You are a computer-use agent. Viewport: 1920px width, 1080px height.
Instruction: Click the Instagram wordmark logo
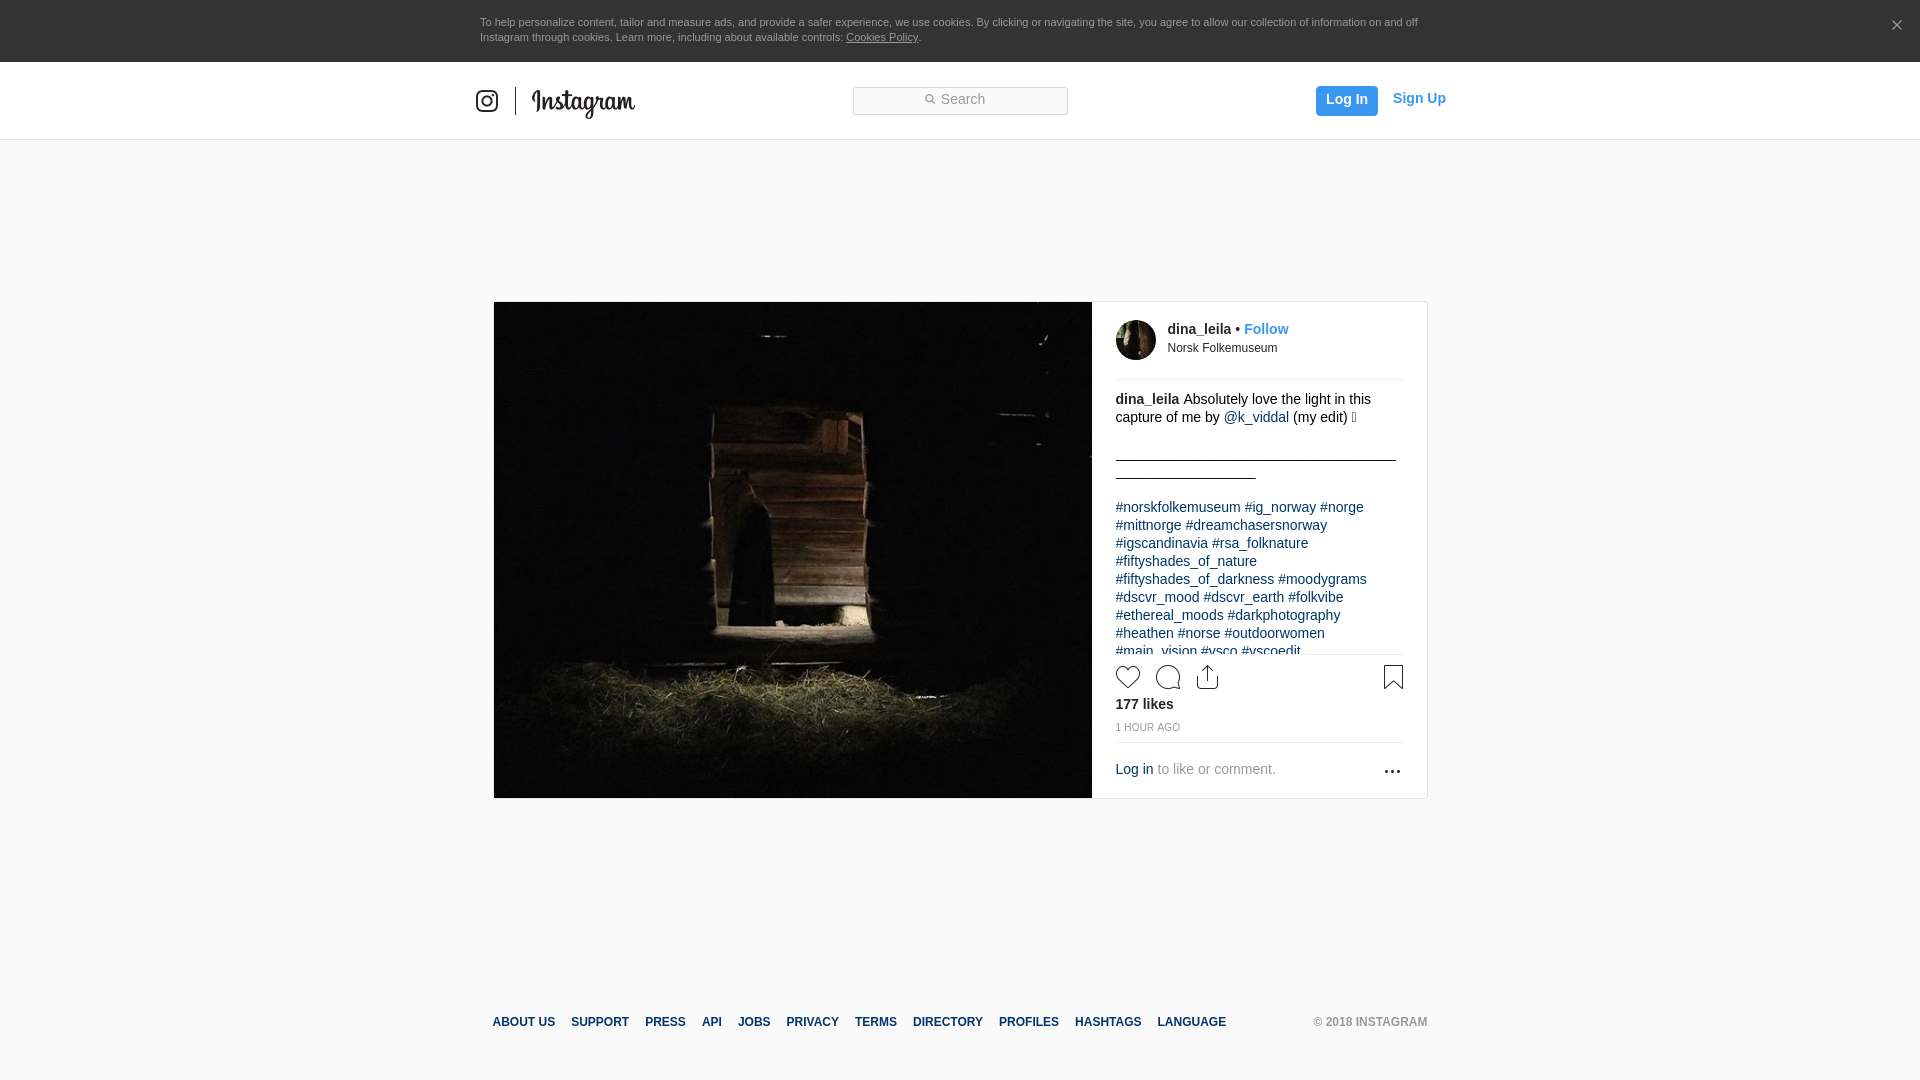pyautogui.click(x=583, y=103)
